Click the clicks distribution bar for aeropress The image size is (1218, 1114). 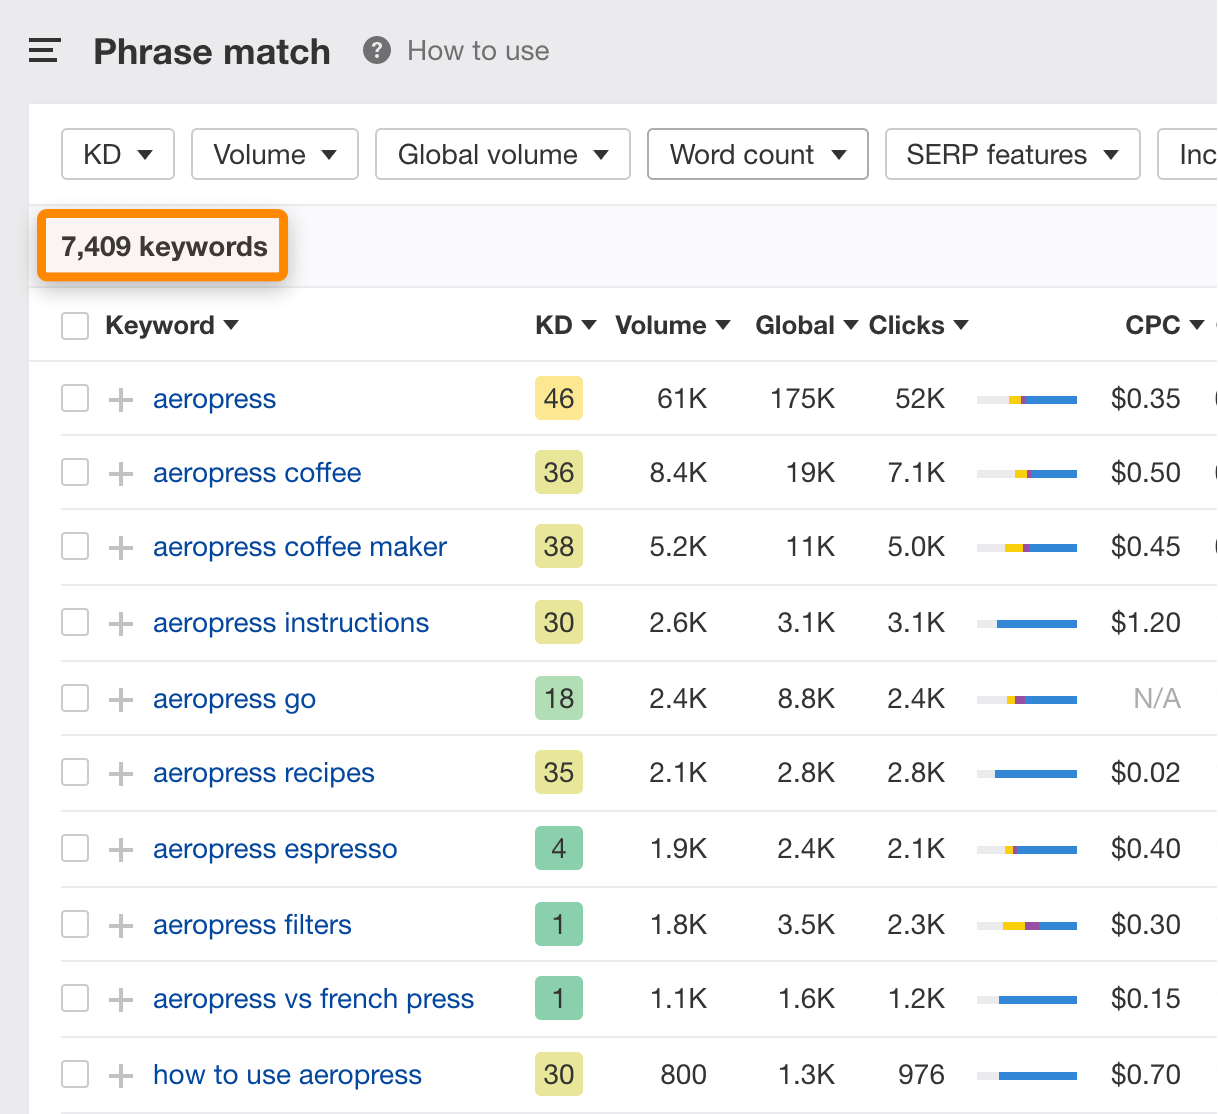click(x=1027, y=400)
